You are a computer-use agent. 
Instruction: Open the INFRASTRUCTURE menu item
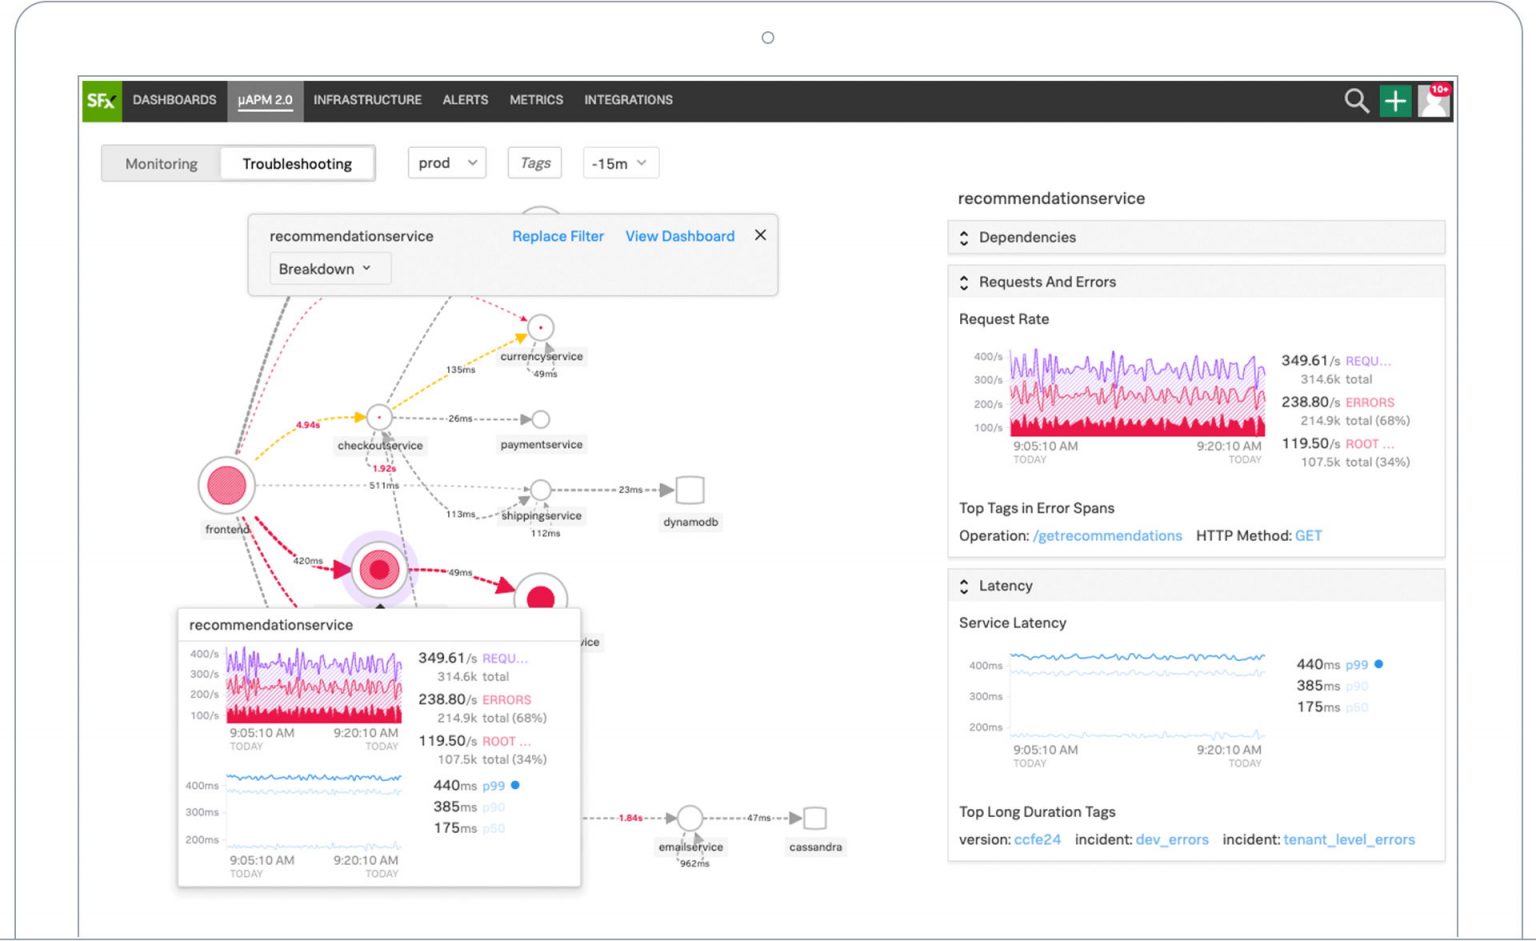pos(367,100)
